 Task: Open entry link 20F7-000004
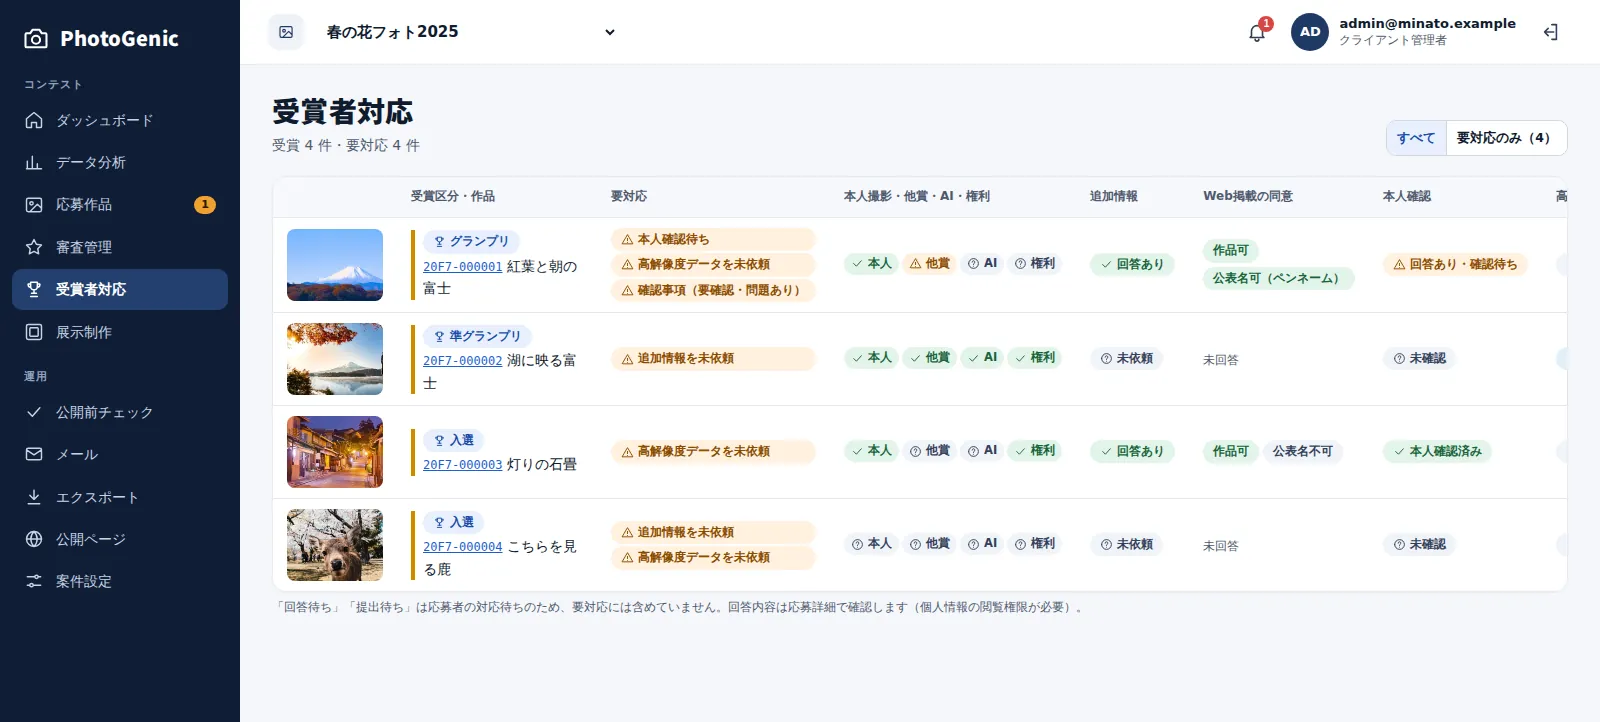462,547
